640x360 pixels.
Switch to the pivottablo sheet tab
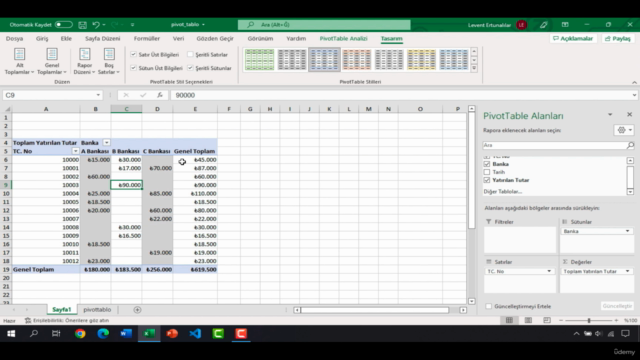tap(97, 310)
